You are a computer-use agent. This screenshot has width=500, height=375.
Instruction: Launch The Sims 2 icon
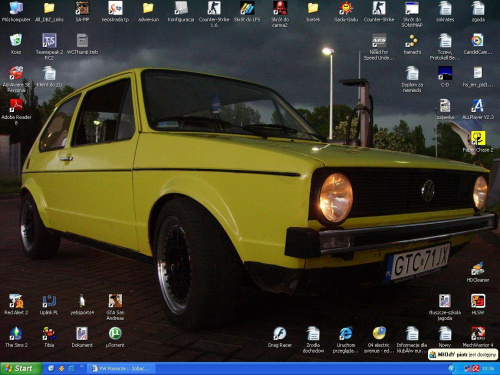coord(16,333)
